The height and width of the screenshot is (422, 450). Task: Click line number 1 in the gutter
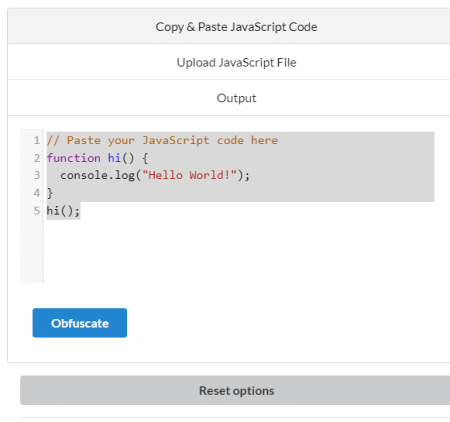pos(37,140)
